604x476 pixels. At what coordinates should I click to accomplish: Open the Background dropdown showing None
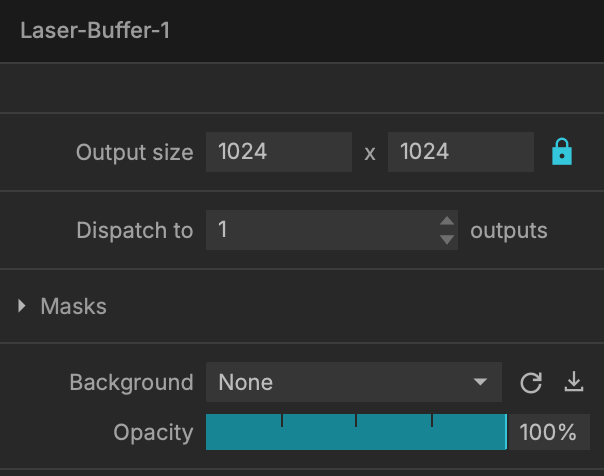point(354,382)
